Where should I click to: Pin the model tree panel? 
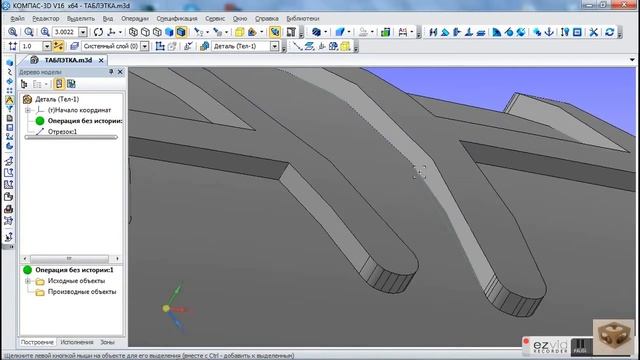pos(111,72)
